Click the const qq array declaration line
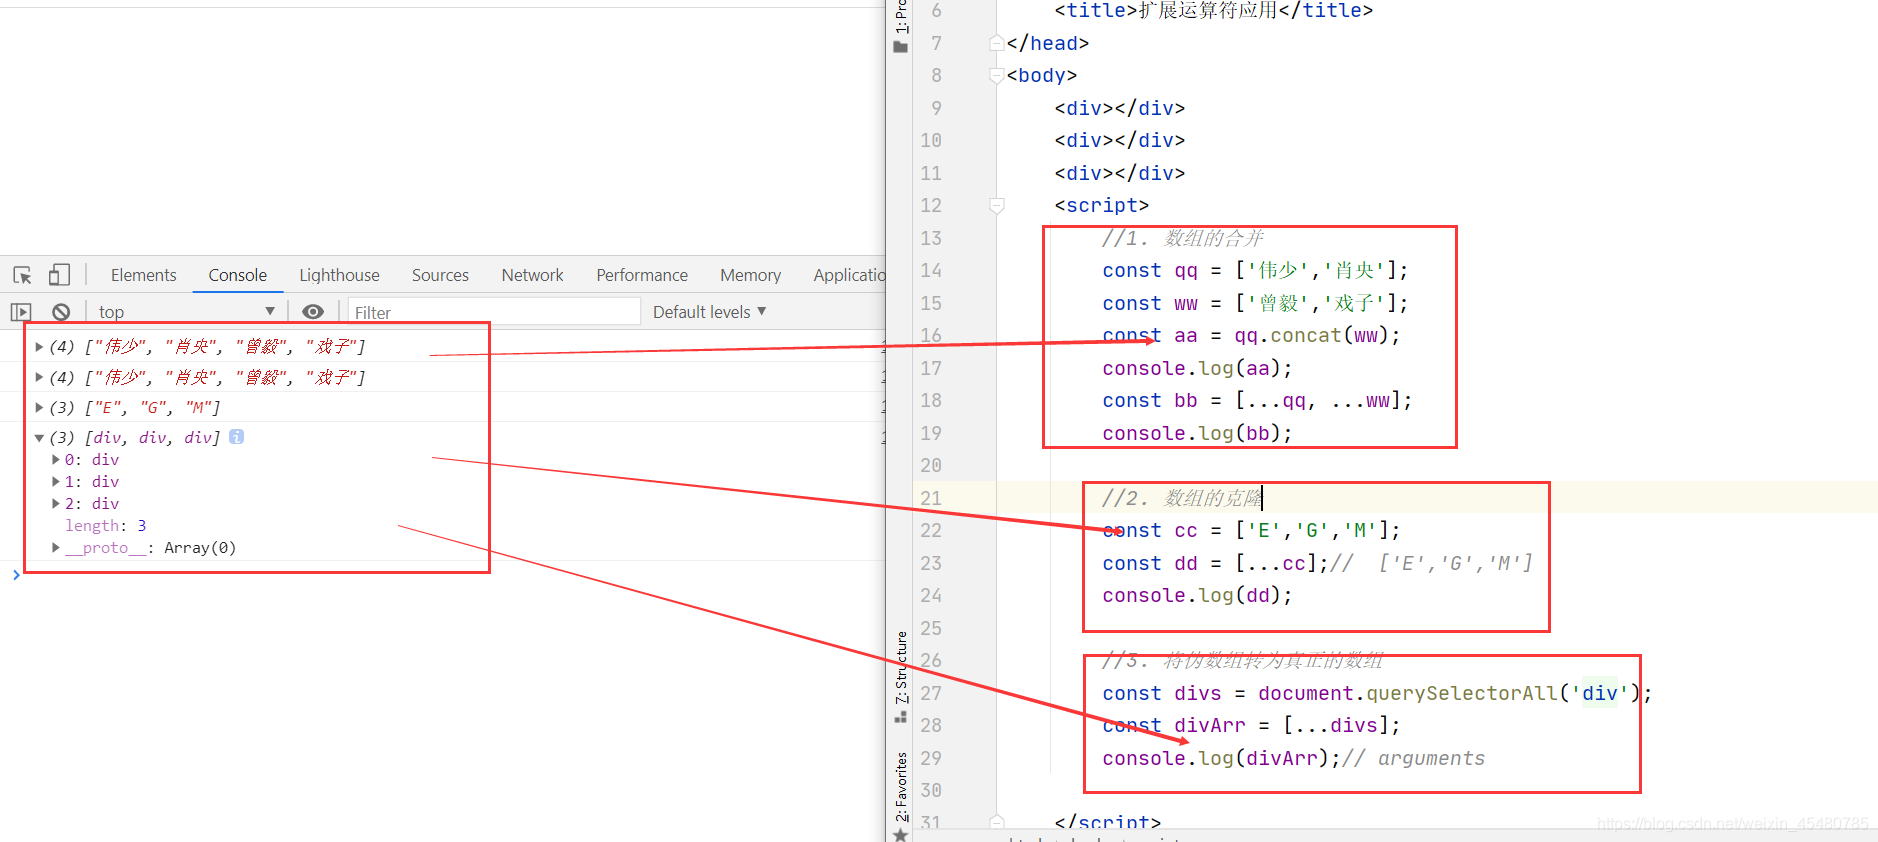Image resolution: width=1878 pixels, height=842 pixels. tap(1255, 270)
